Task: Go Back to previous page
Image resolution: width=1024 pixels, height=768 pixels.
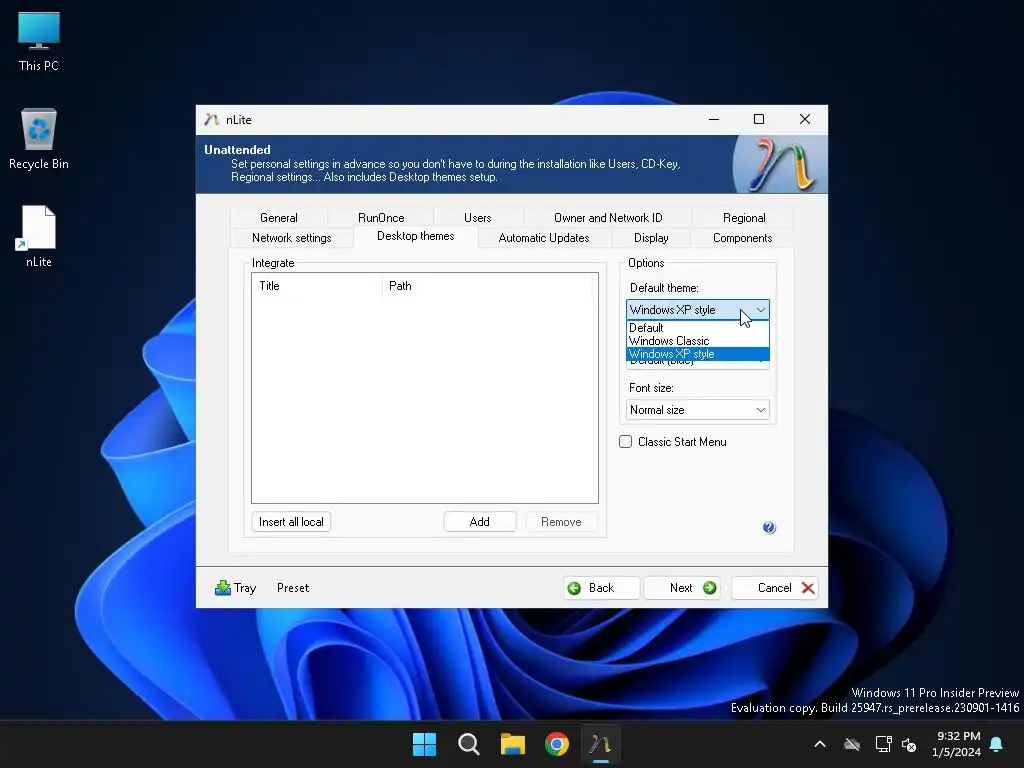Action: pyautogui.click(x=601, y=588)
